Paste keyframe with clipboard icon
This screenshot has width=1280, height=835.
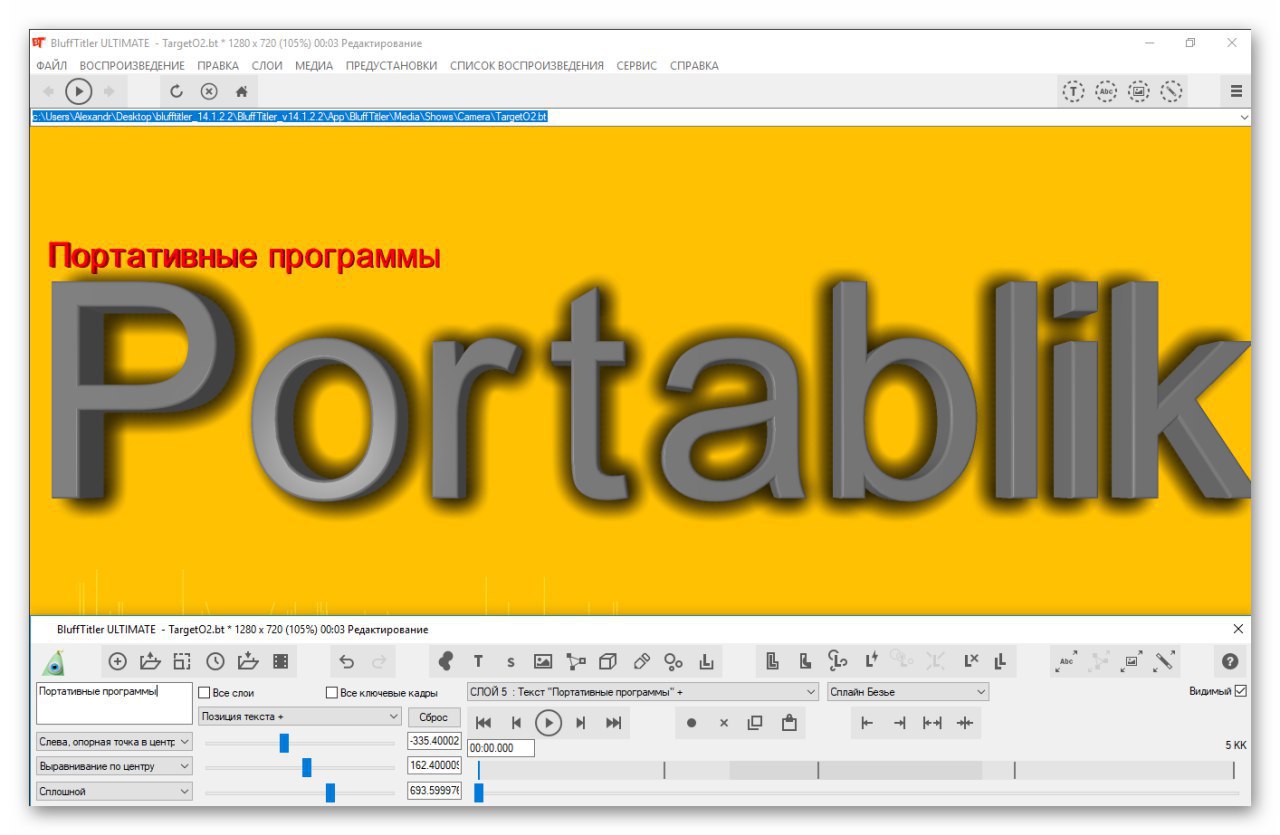click(x=789, y=722)
